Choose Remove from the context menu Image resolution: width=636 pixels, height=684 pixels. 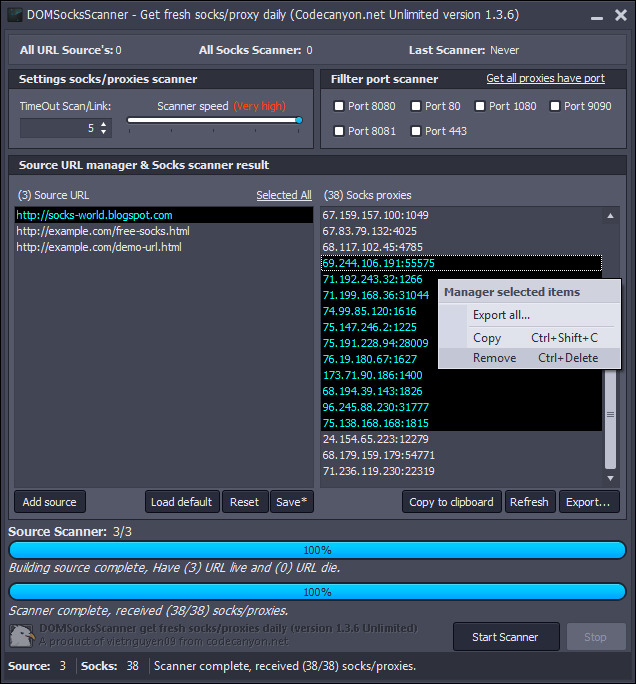[530, 358]
